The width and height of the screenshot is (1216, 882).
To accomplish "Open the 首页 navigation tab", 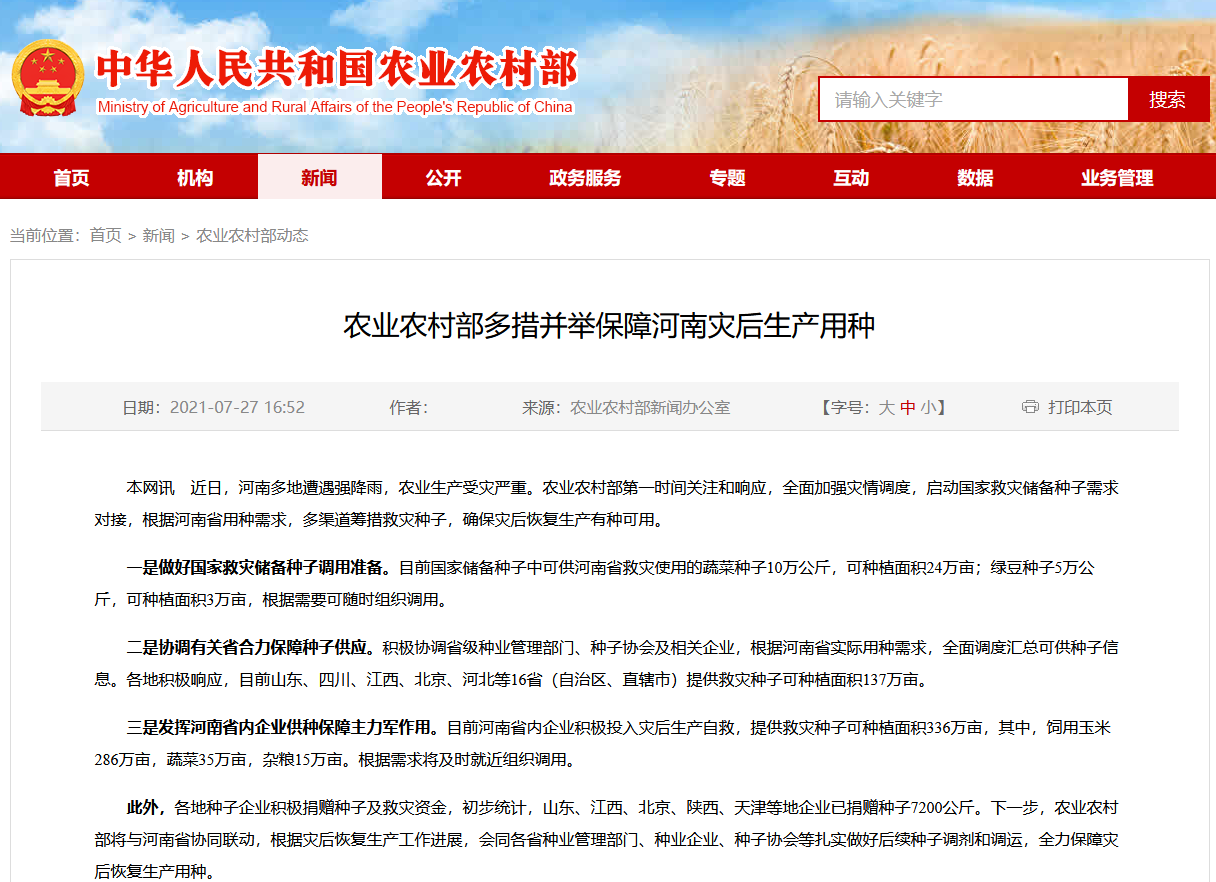I will click(72, 177).
